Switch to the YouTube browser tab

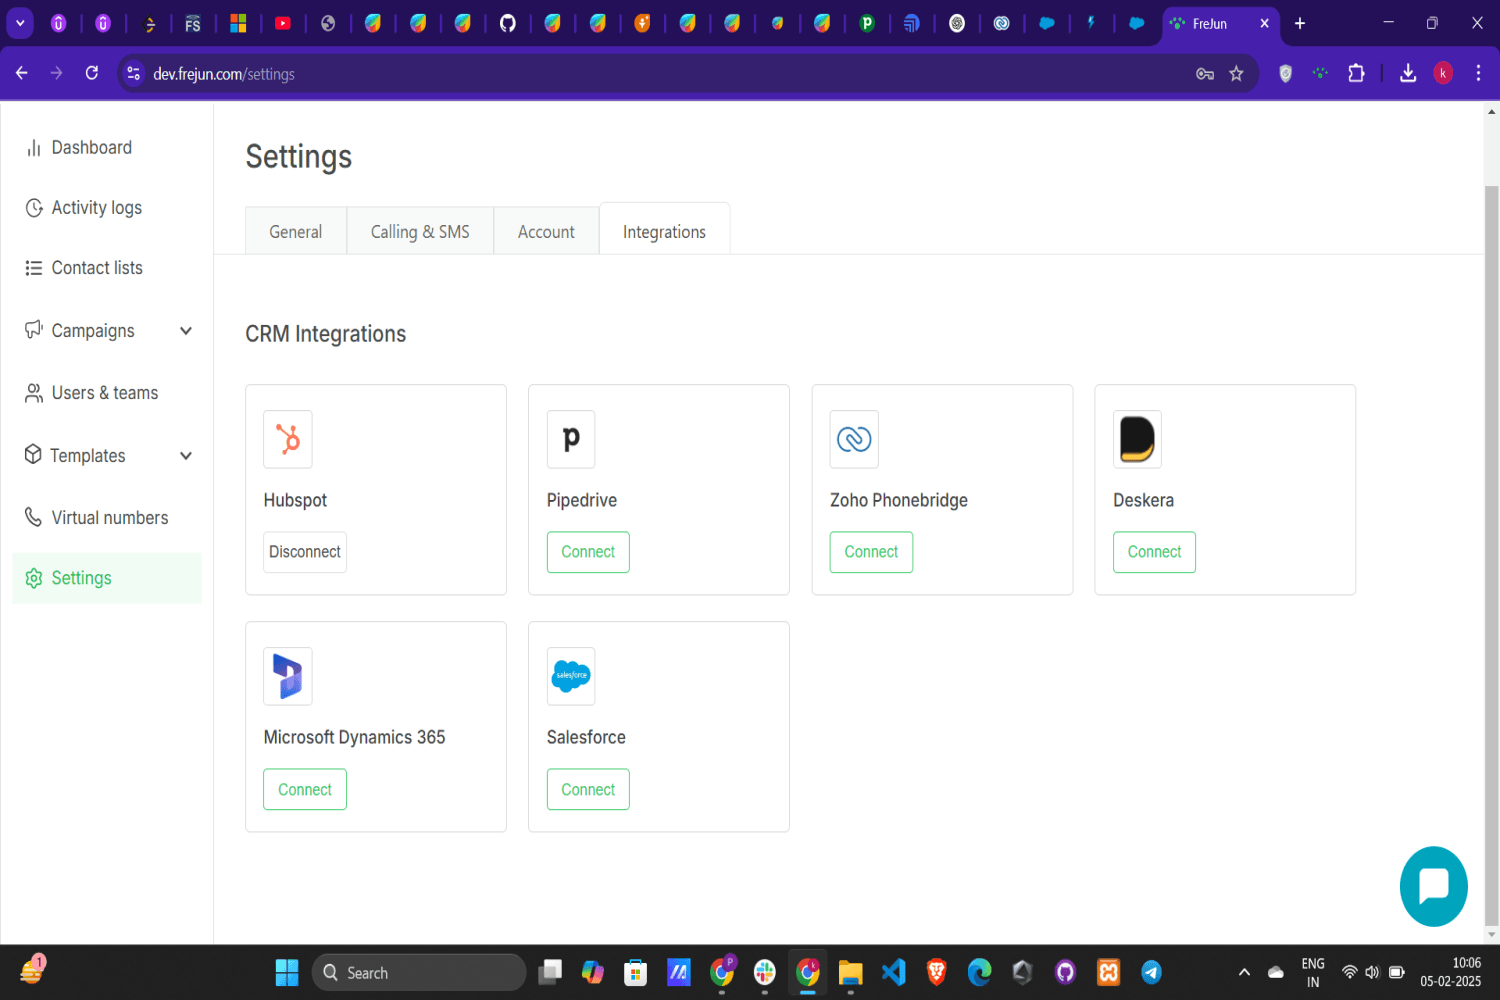pyautogui.click(x=283, y=23)
